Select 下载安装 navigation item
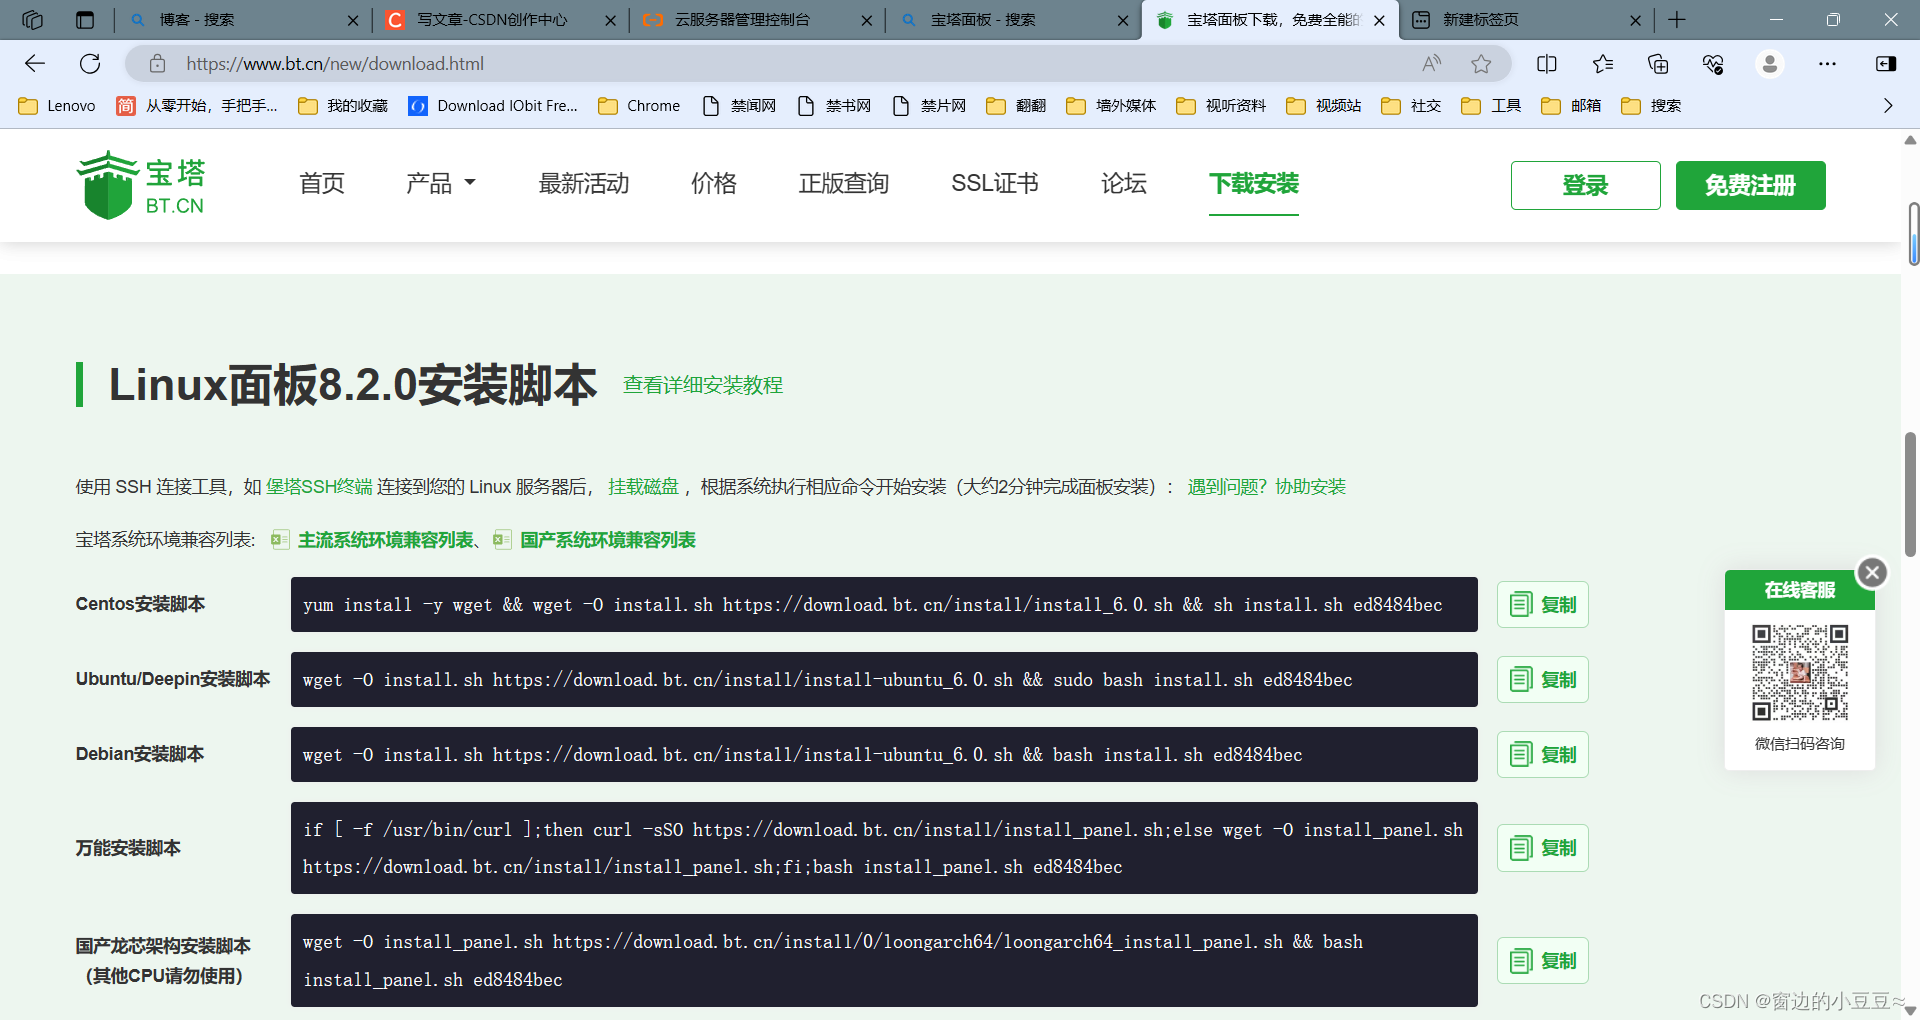 1254,184
